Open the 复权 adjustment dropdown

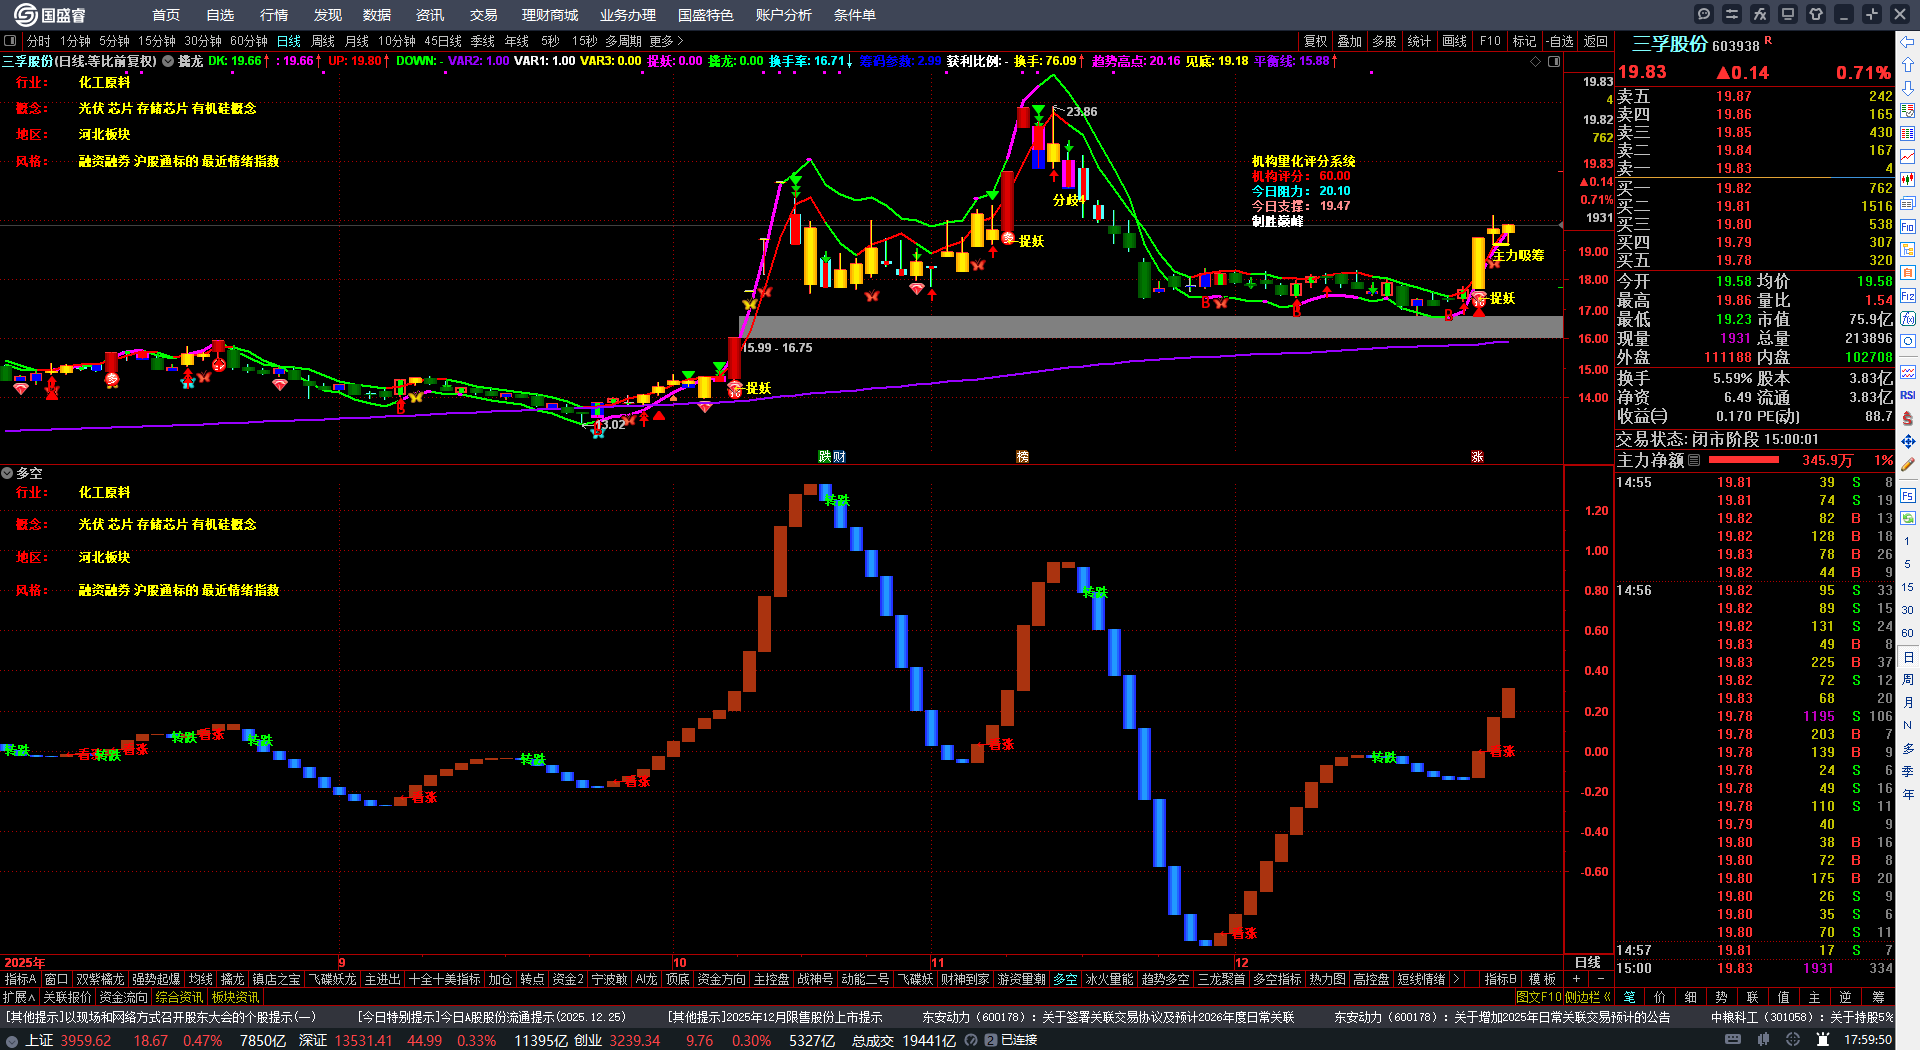(1316, 41)
